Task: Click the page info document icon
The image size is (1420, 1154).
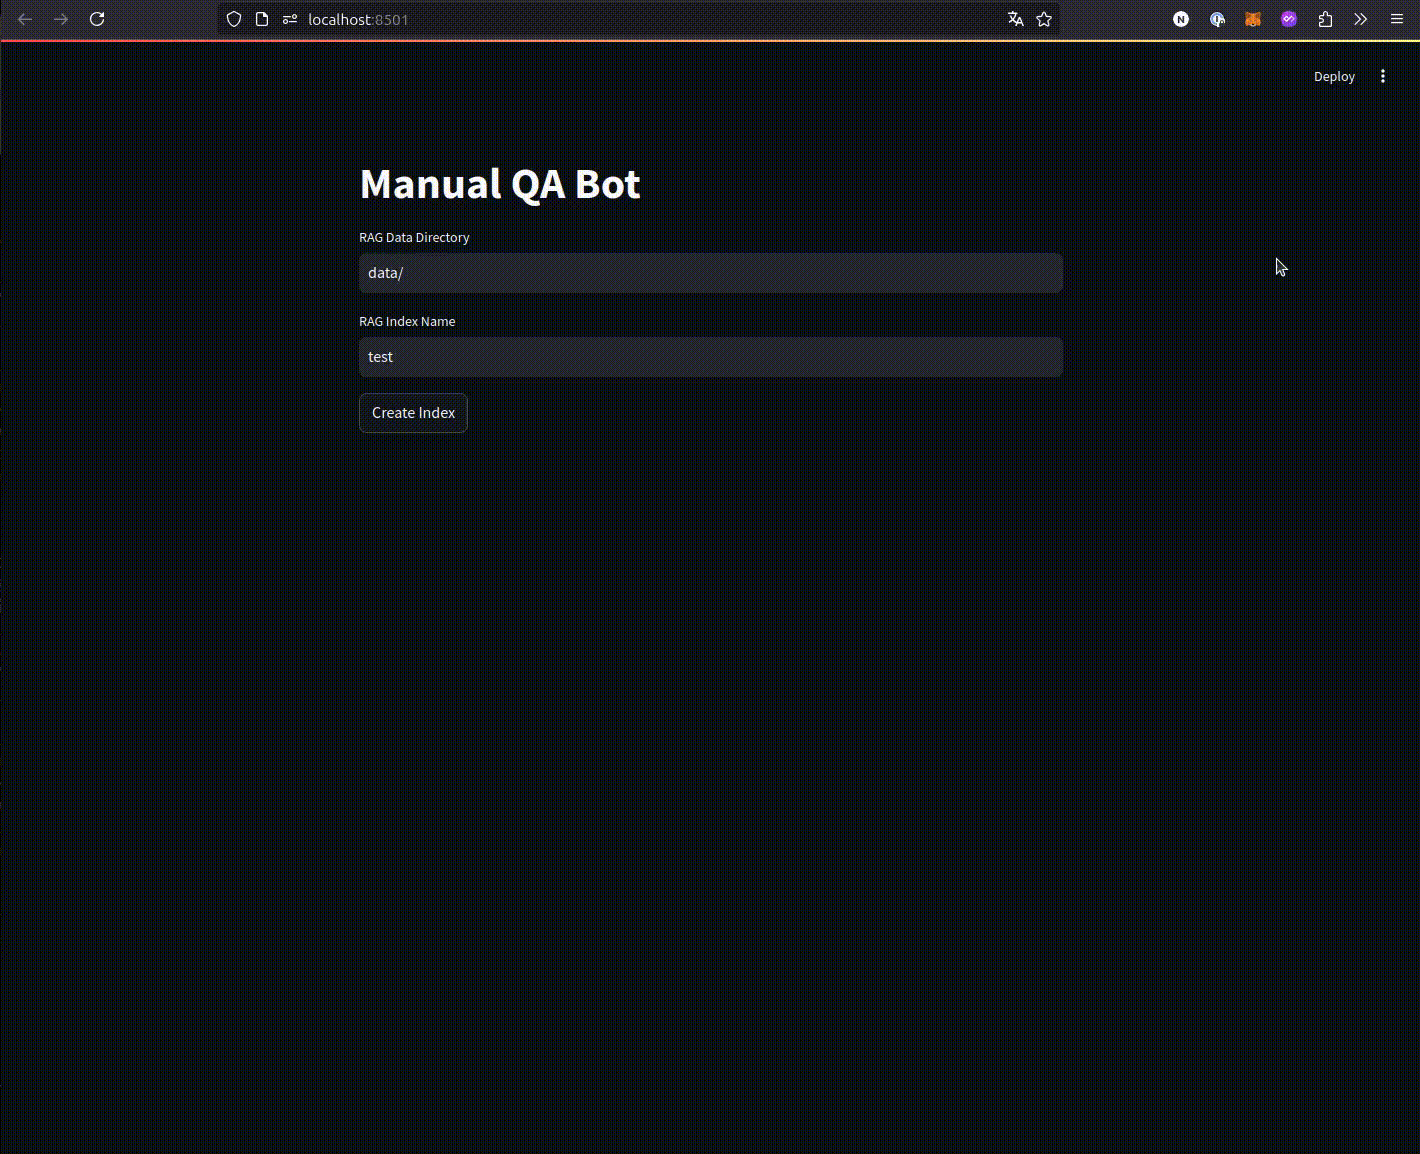Action: (262, 19)
